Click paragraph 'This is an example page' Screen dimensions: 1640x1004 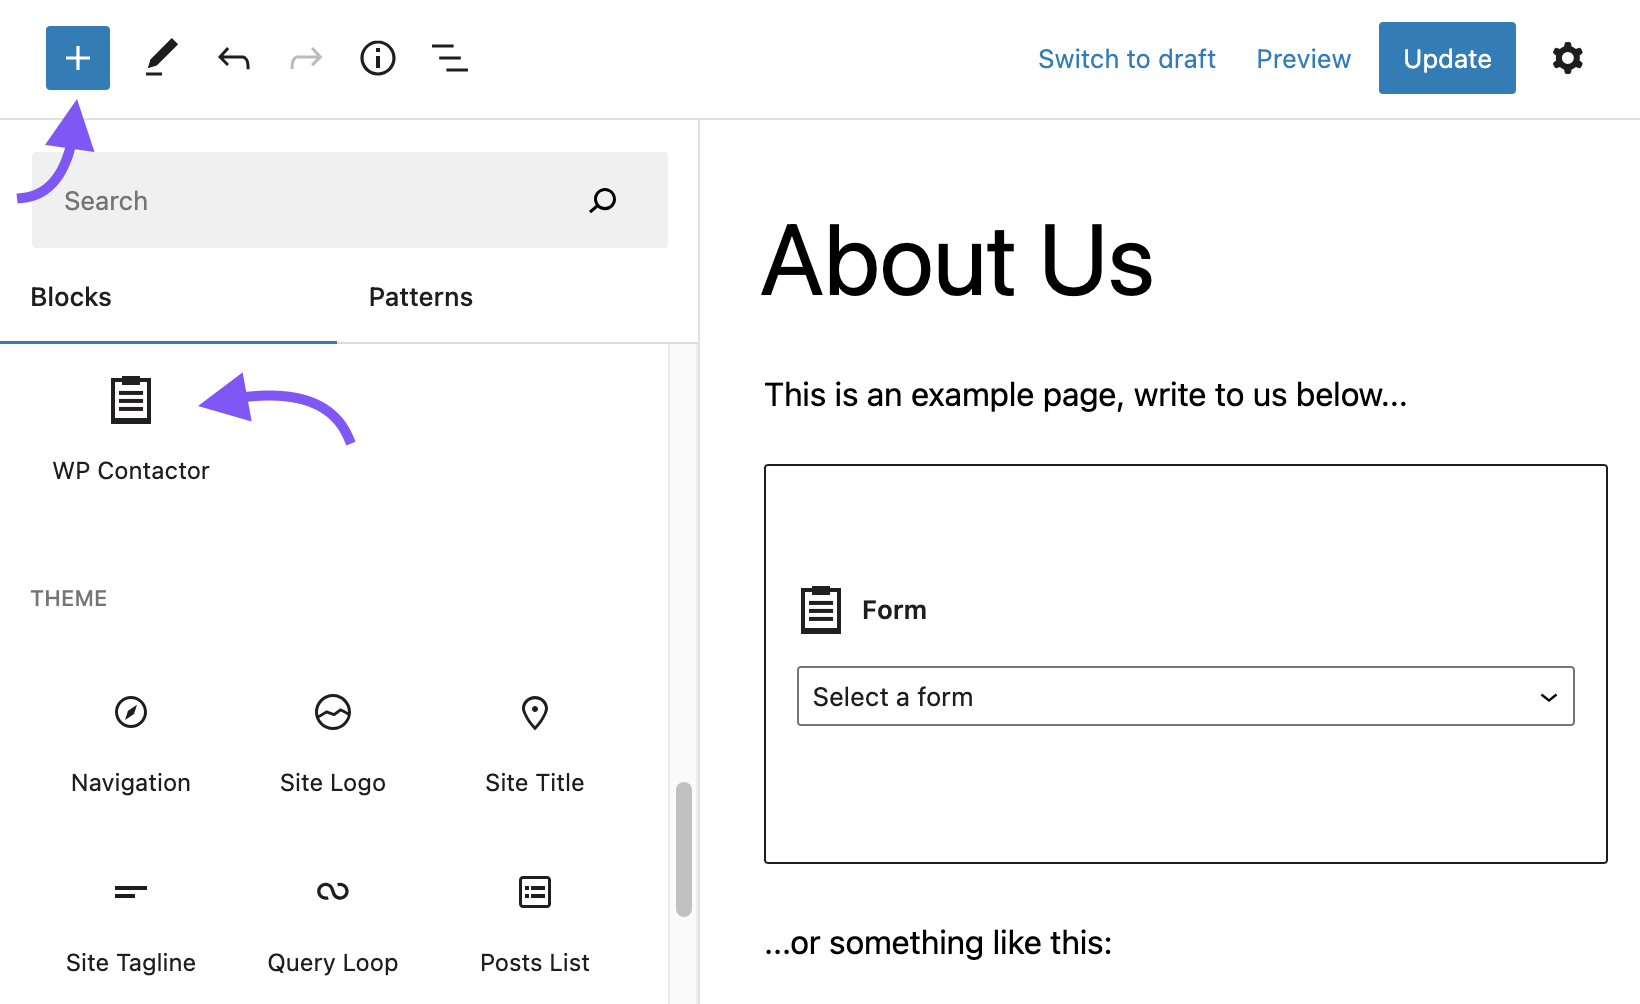[x=1086, y=395]
